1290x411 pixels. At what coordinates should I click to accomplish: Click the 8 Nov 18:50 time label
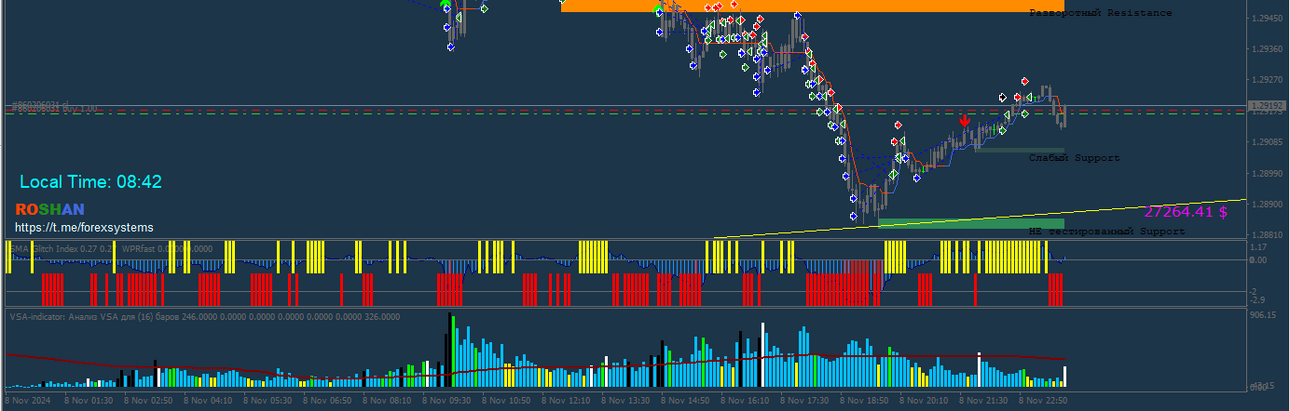pyautogui.click(x=864, y=400)
